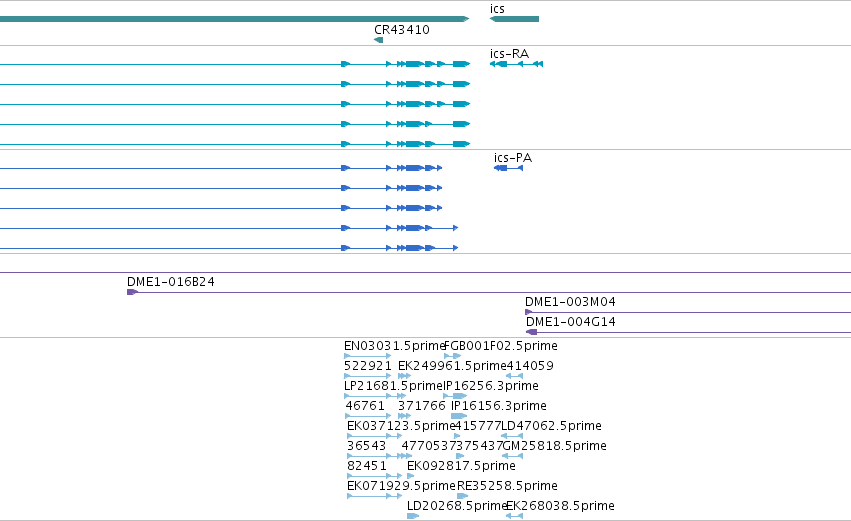Select the purple arrow under DME1-004G14
The image size is (851, 521).
(x=531, y=332)
